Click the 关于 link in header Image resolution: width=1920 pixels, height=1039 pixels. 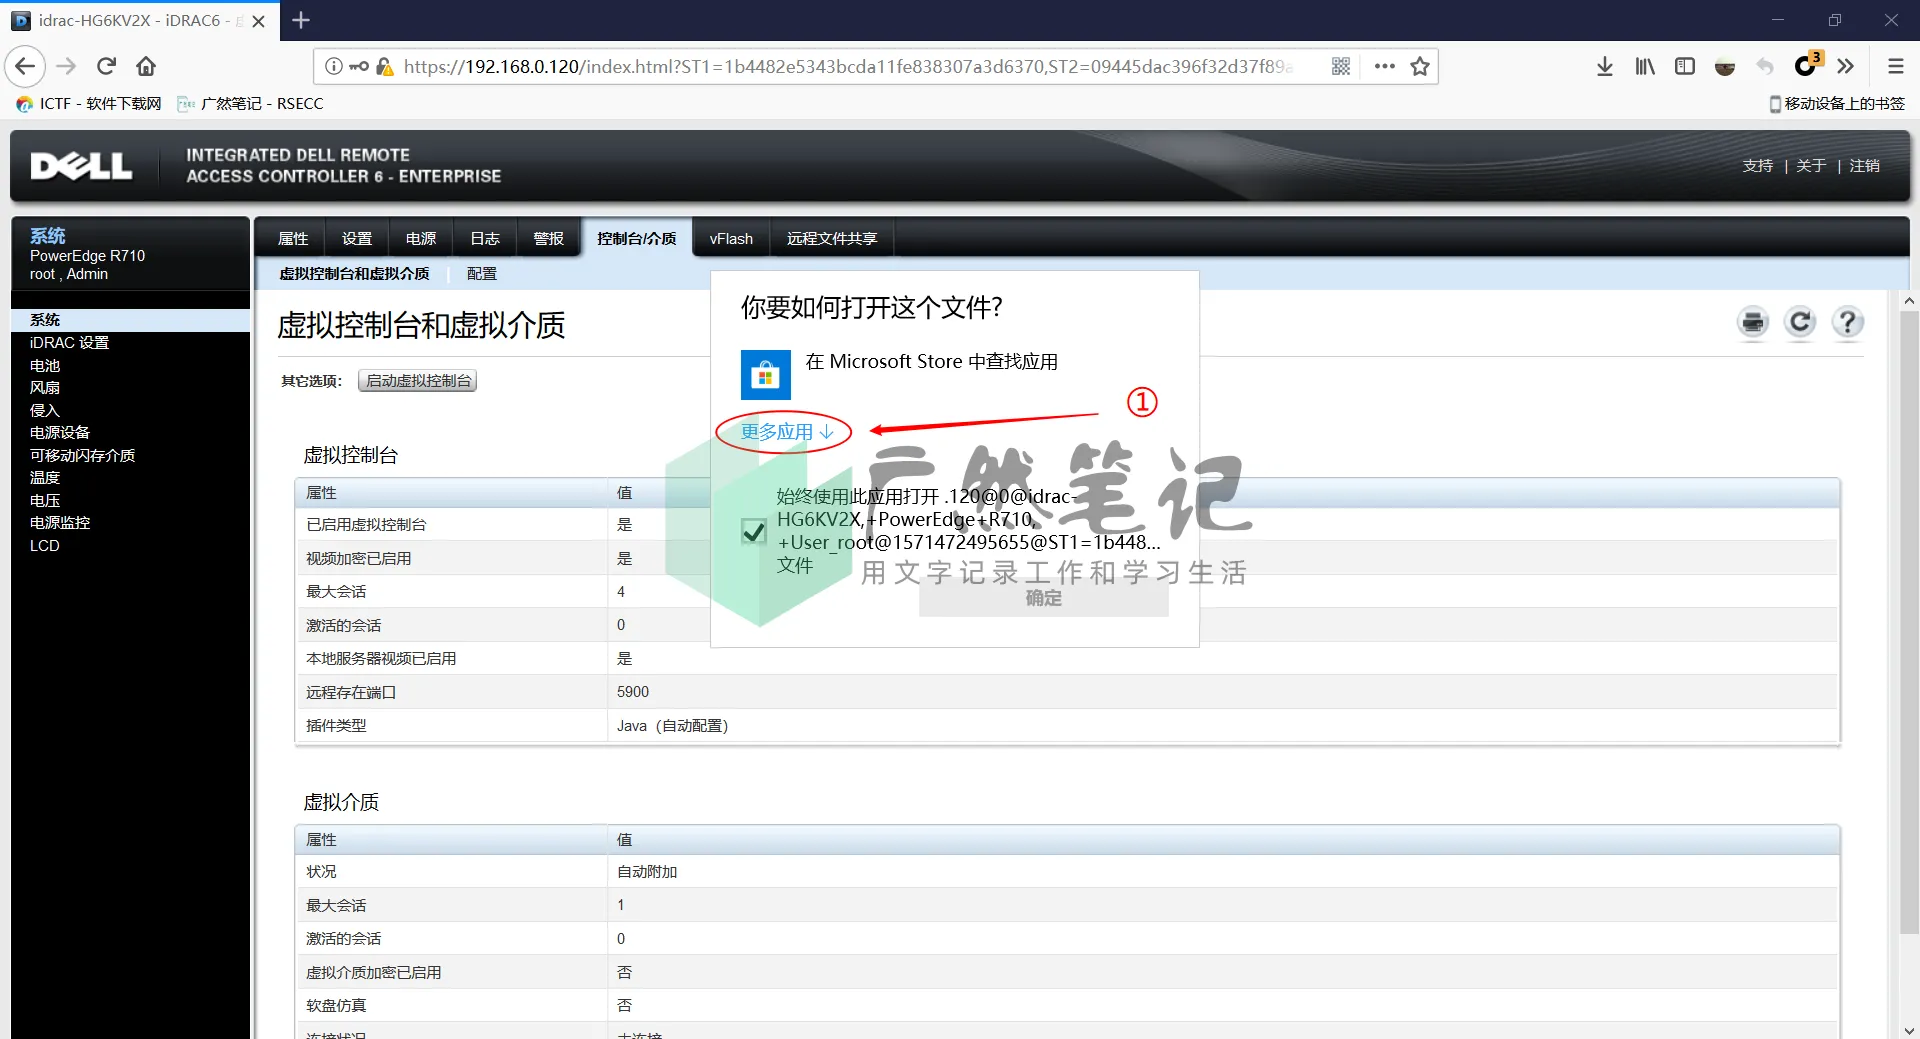[1811, 166]
